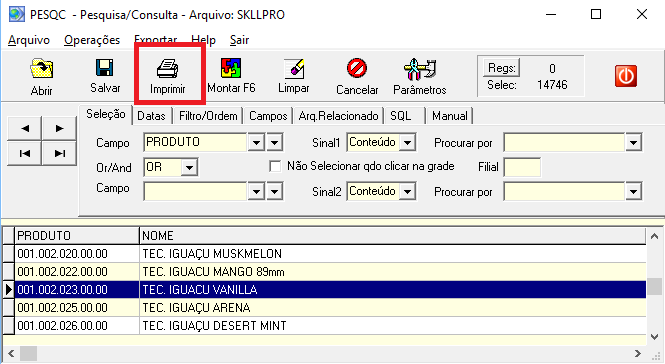Open a file with the Abrir icon

coord(42,69)
